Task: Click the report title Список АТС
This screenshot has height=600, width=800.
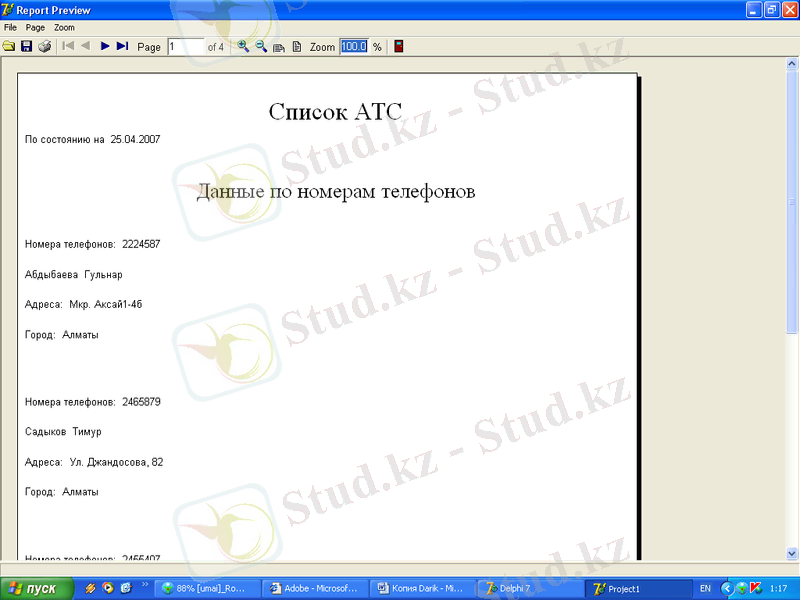Action: pyautogui.click(x=335, y=112)
